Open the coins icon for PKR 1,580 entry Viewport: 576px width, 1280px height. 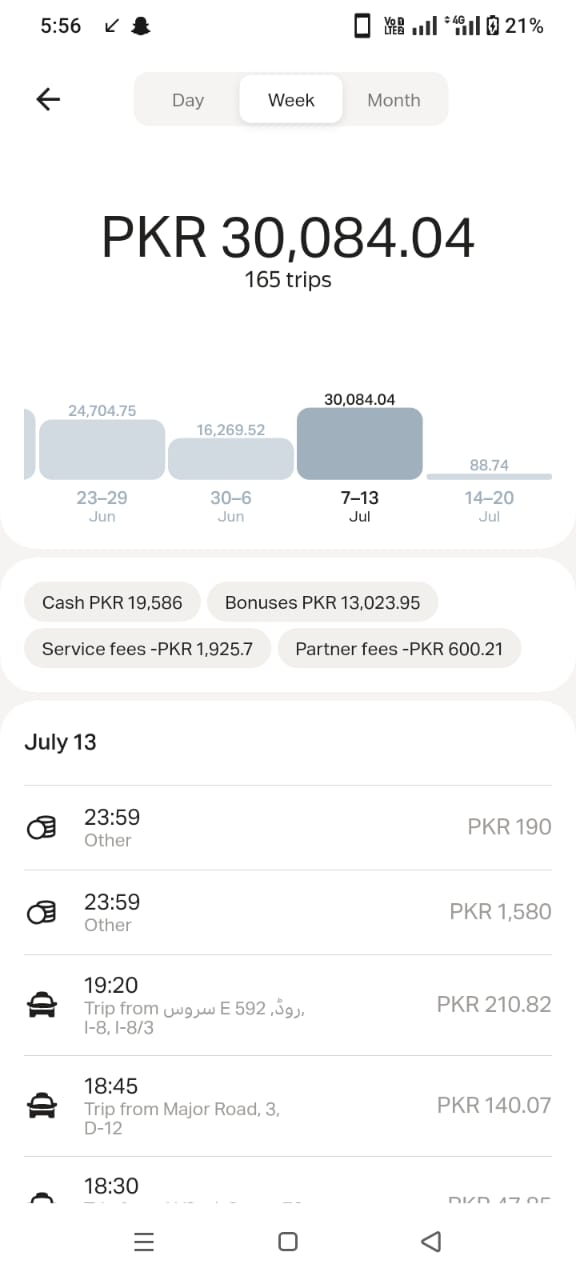tap(41, 913)
